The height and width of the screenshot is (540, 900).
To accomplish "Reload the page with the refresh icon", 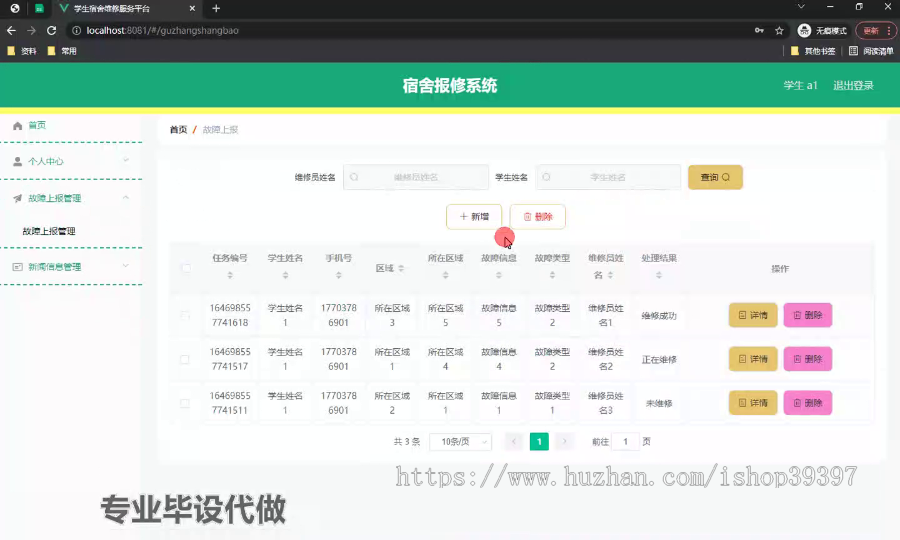I will pyautogui.click(x=52, y=30).
